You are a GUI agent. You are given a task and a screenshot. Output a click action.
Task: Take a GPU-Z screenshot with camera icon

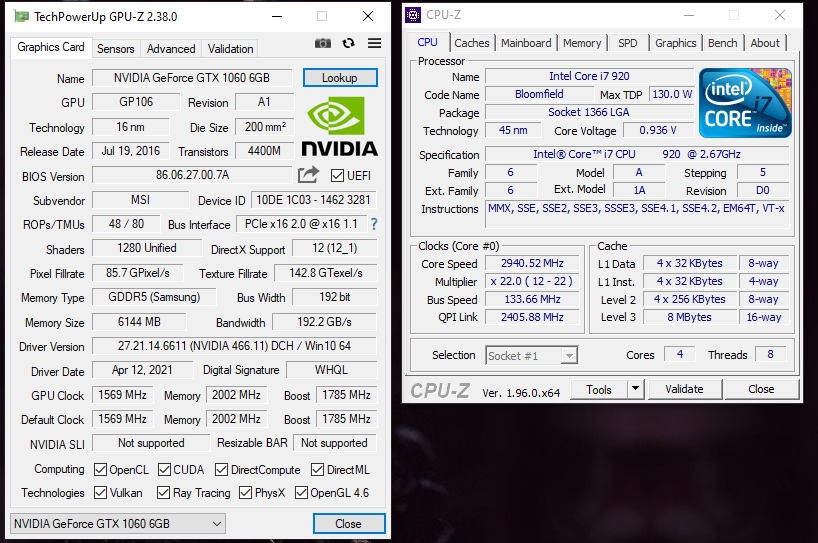pyautogui.click(x=323, y=43)
